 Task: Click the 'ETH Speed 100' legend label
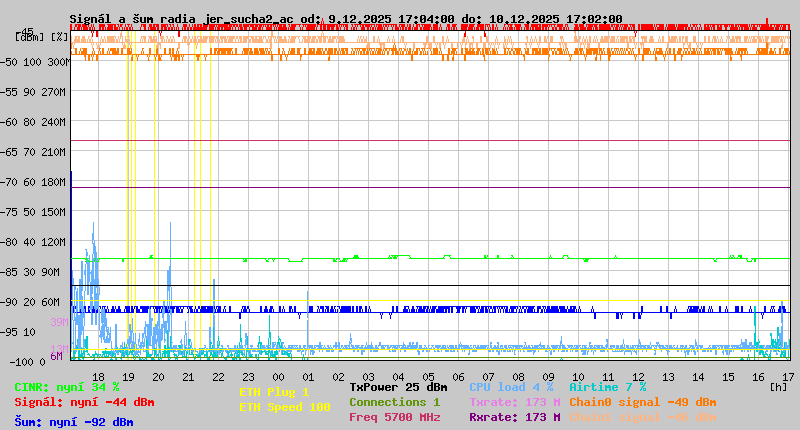pos(285,407)
